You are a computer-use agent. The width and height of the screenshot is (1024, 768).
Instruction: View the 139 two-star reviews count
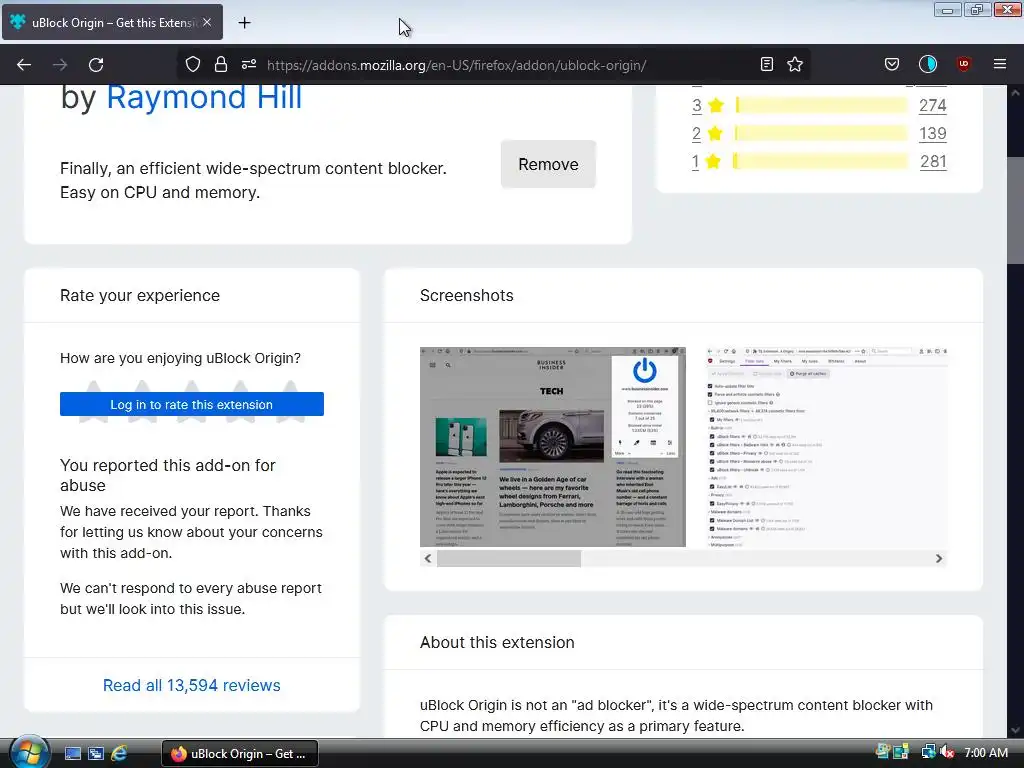point(933,133)
